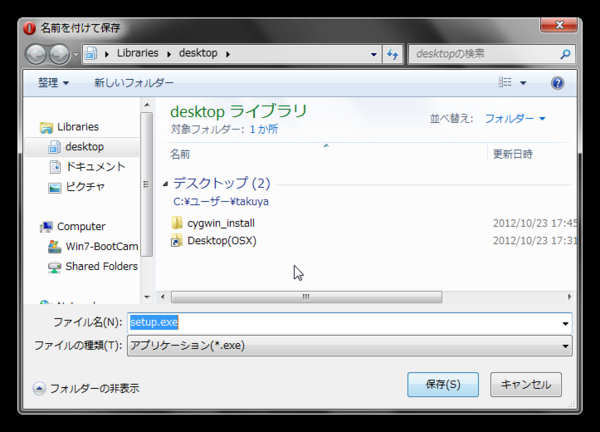Sort by 名前 column header
Viewport: 600px width, 432px height.
pyautogui.click(x=180, y=154)
